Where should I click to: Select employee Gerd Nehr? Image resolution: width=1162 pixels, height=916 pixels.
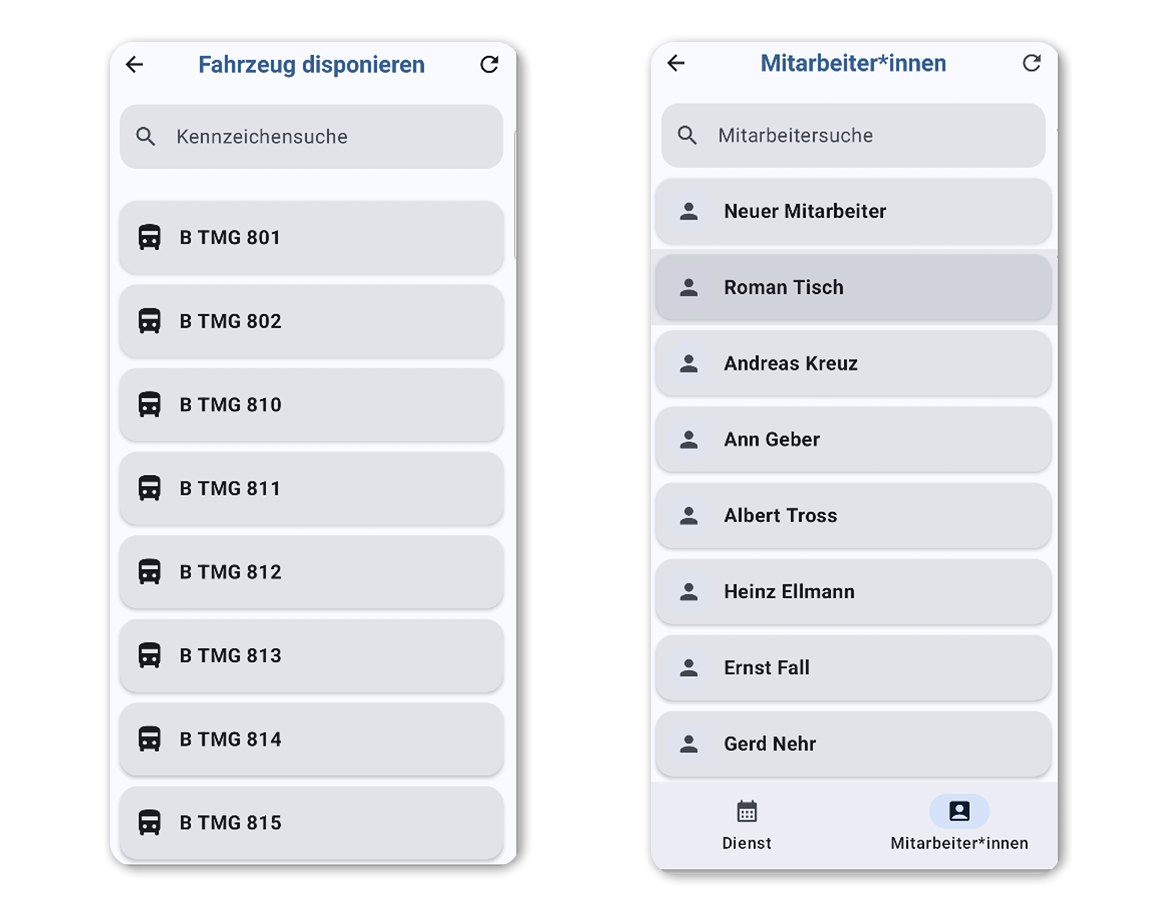(853, 743)
